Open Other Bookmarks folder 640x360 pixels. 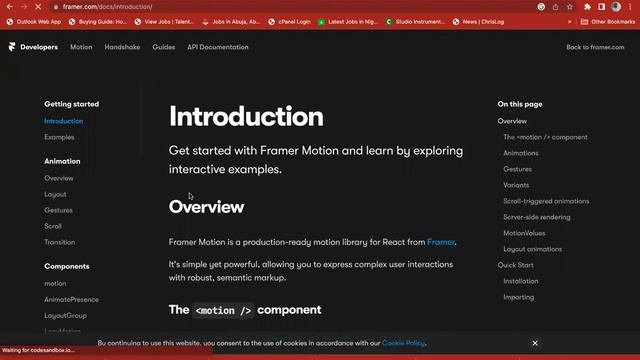click(x=608, y=22)
